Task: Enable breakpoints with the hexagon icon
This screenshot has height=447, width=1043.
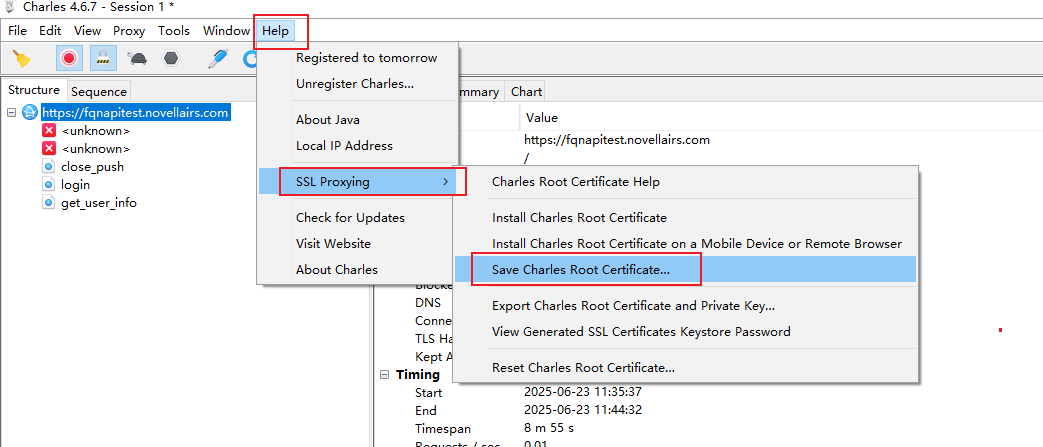Action: [171, 59]
